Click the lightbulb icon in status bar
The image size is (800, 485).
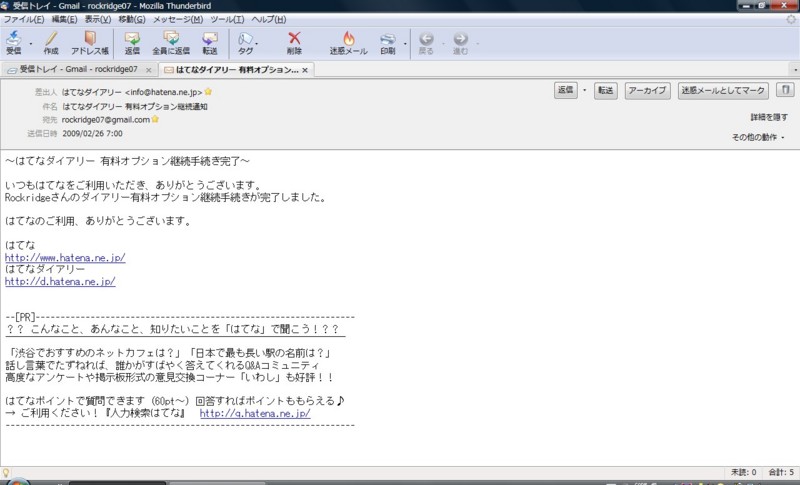pos(6,472)
